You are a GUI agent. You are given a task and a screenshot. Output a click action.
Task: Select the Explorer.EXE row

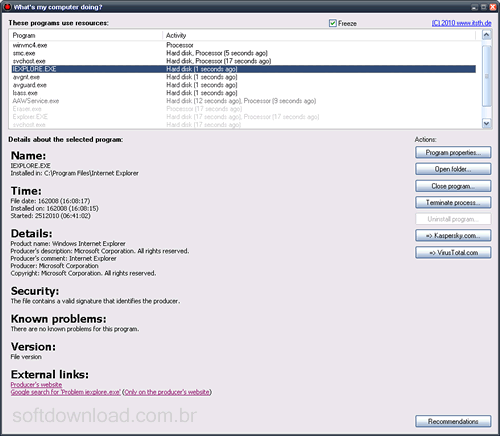point(244,117)
